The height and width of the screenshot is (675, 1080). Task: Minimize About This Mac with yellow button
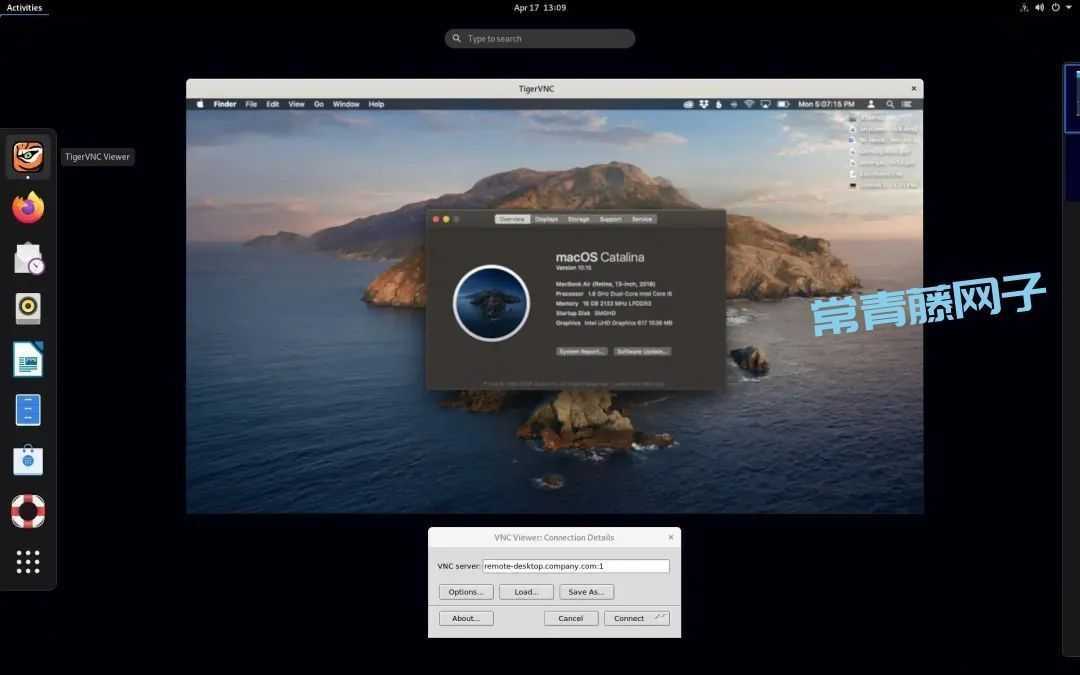click(x=446, y=219)
